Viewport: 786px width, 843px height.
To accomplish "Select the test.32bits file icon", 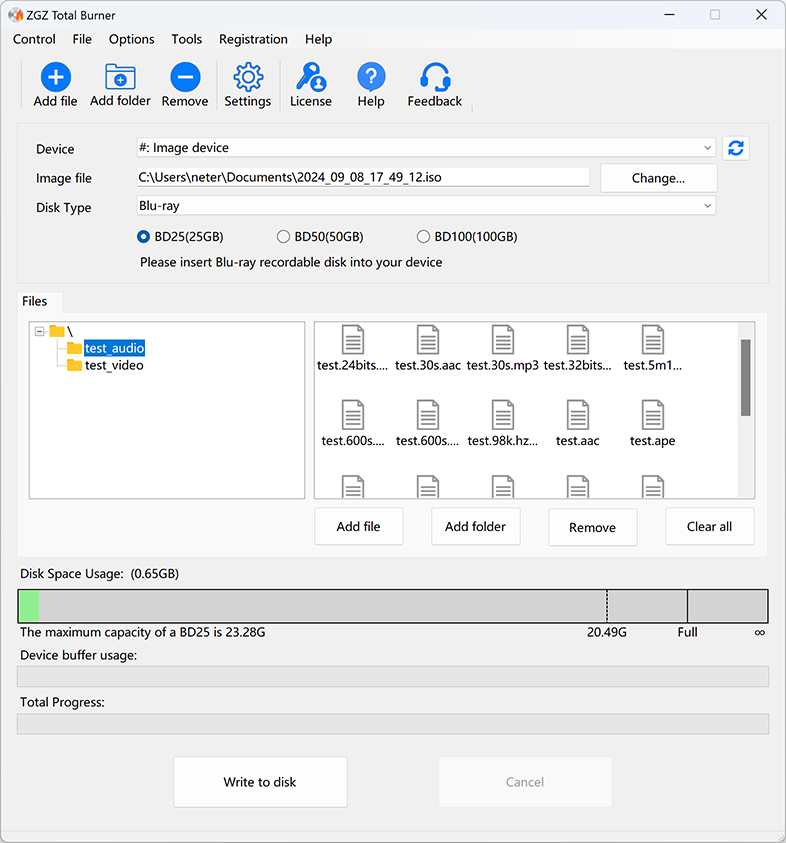I will pos(577,340).
